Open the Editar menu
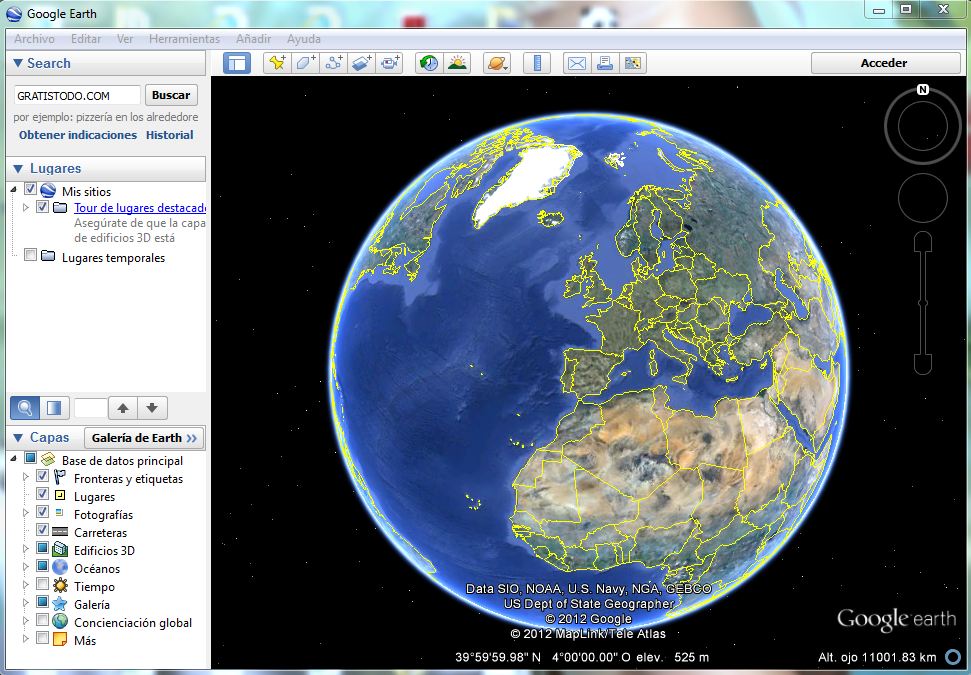This screenshot has height=675, width=971. [x=86, y=38]
